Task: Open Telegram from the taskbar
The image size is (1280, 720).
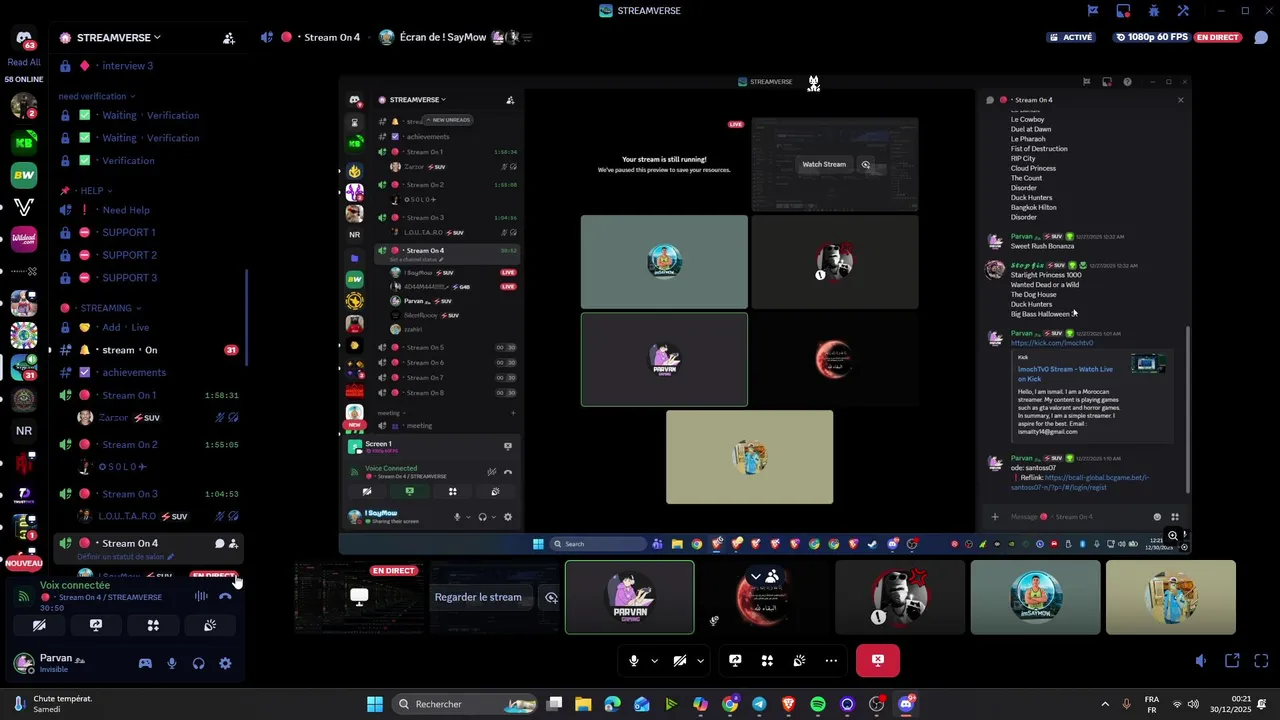Action: [x=759, y=704]
